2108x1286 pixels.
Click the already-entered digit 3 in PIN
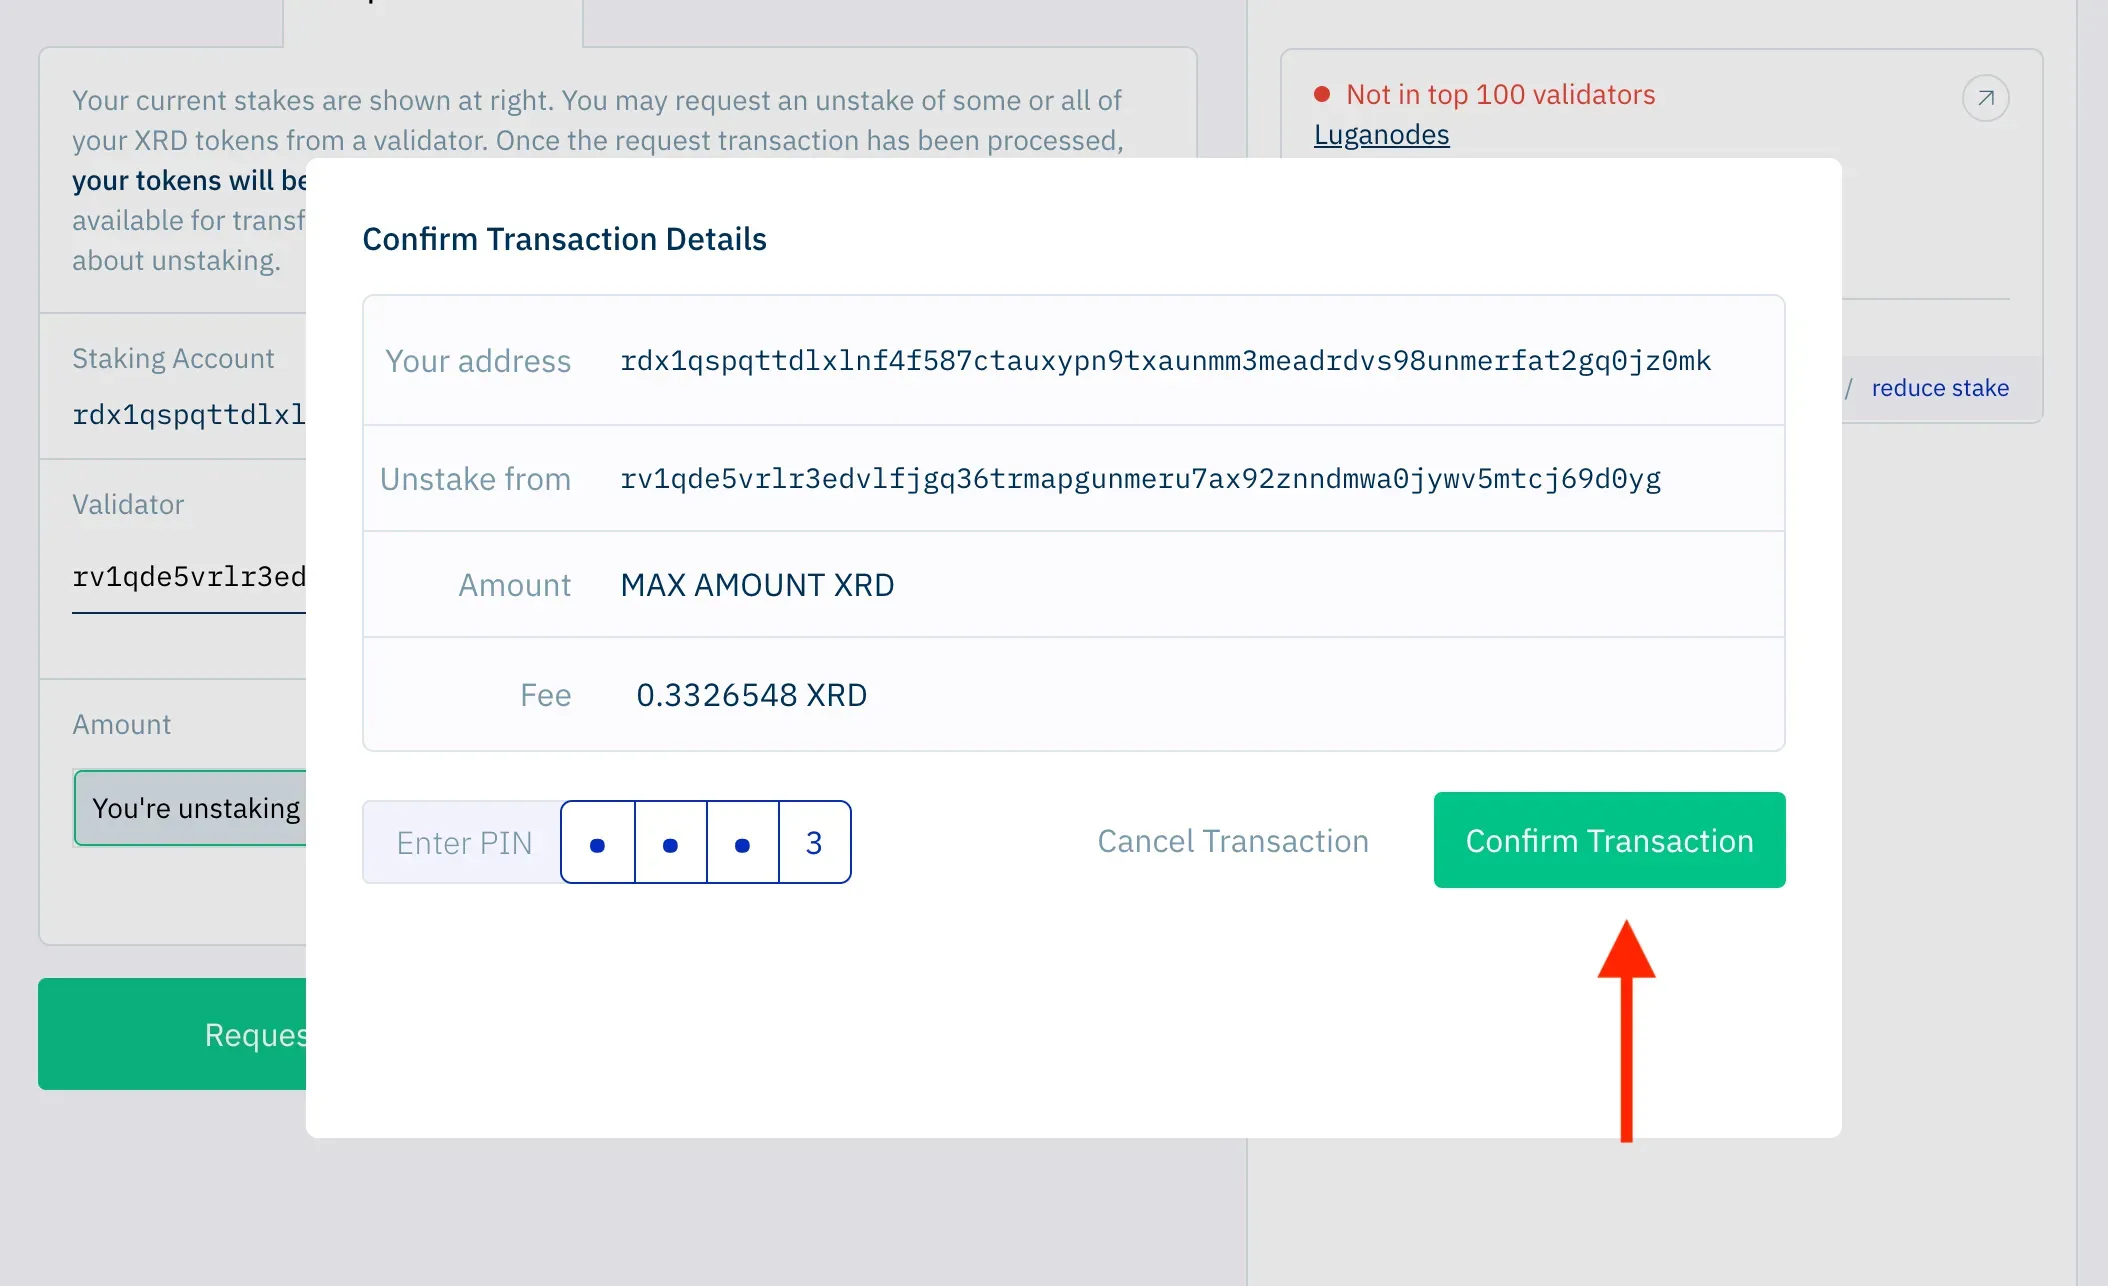click(x=815, y=842)
